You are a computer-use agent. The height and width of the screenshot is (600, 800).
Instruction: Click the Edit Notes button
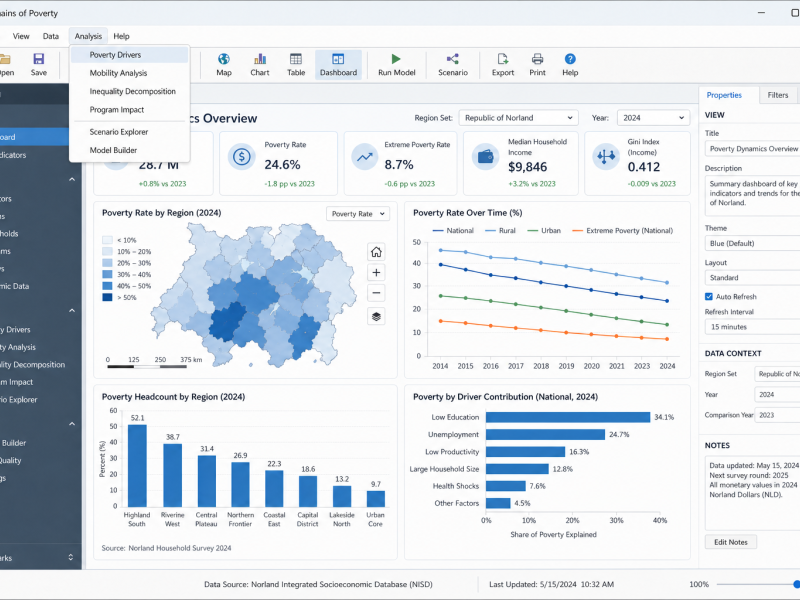pyautogui.click(x=731, y=542)
